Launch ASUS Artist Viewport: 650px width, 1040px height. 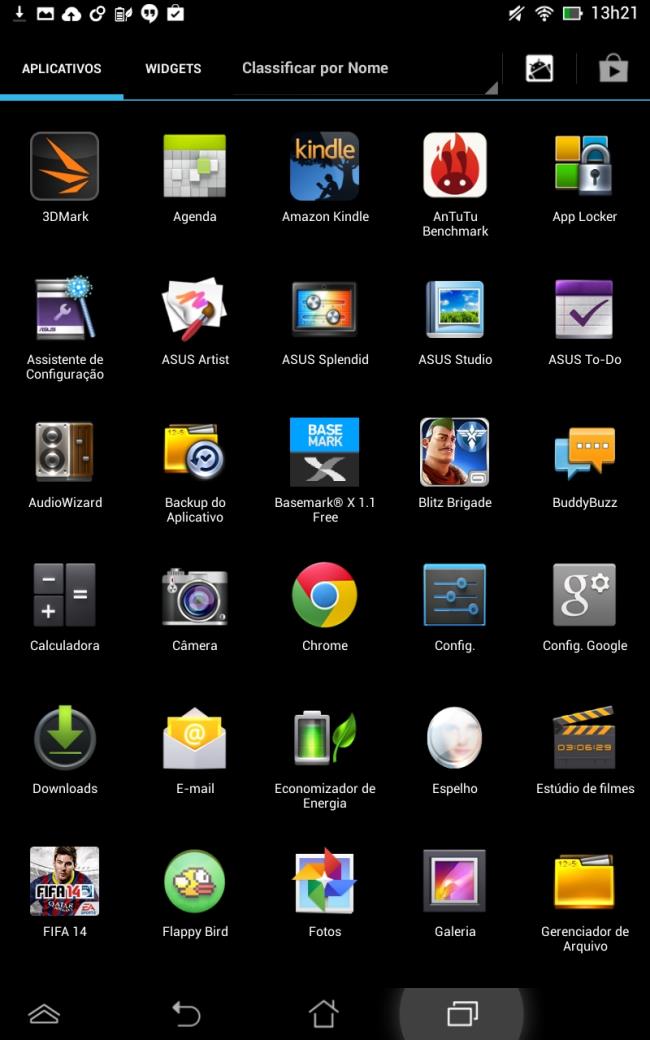[x=194, y=309]
